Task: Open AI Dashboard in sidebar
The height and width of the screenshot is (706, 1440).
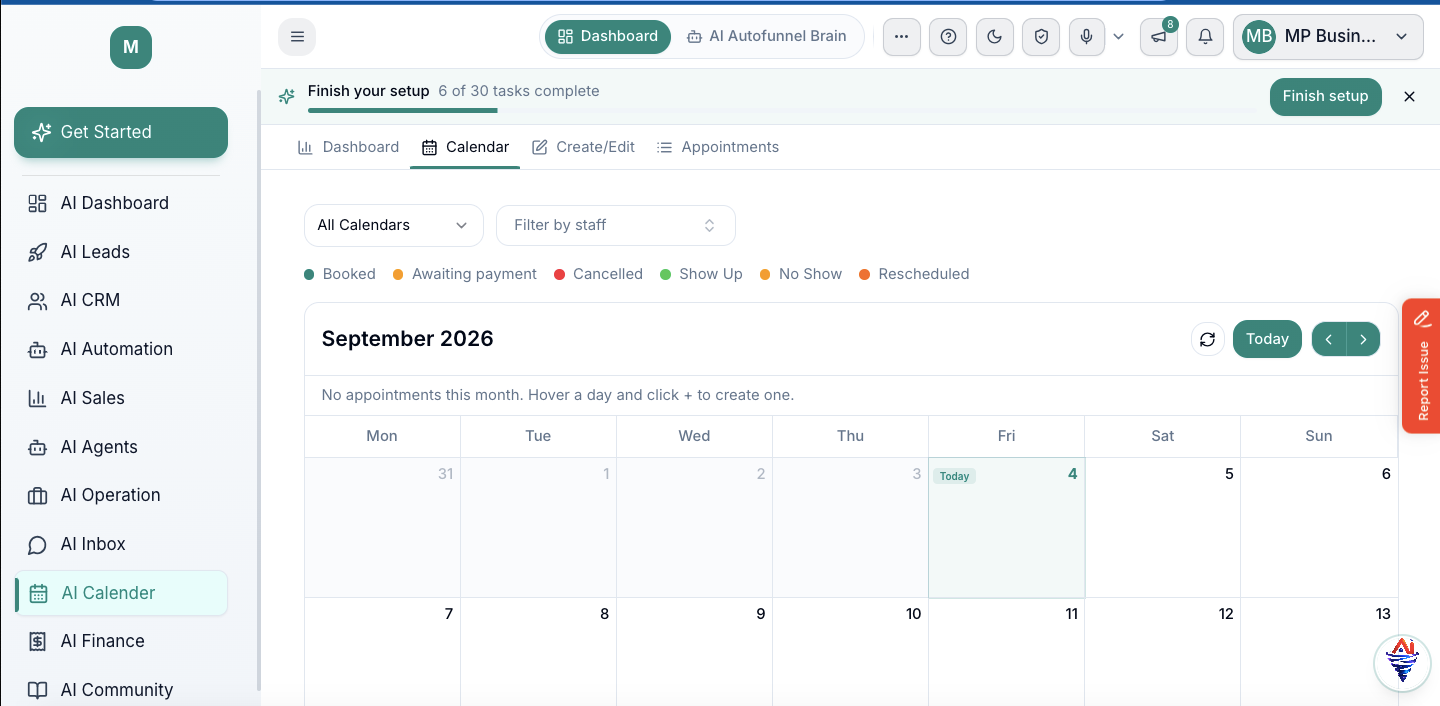Action: pyautogui.click(x=121, y=203)
